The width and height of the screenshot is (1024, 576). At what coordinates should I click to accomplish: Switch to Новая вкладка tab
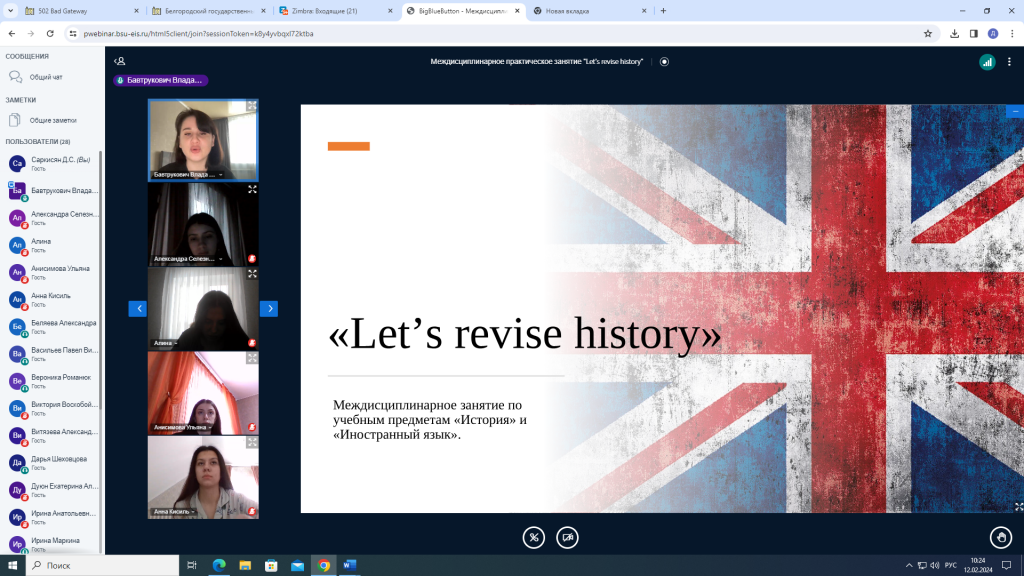[x=589, y=11]
